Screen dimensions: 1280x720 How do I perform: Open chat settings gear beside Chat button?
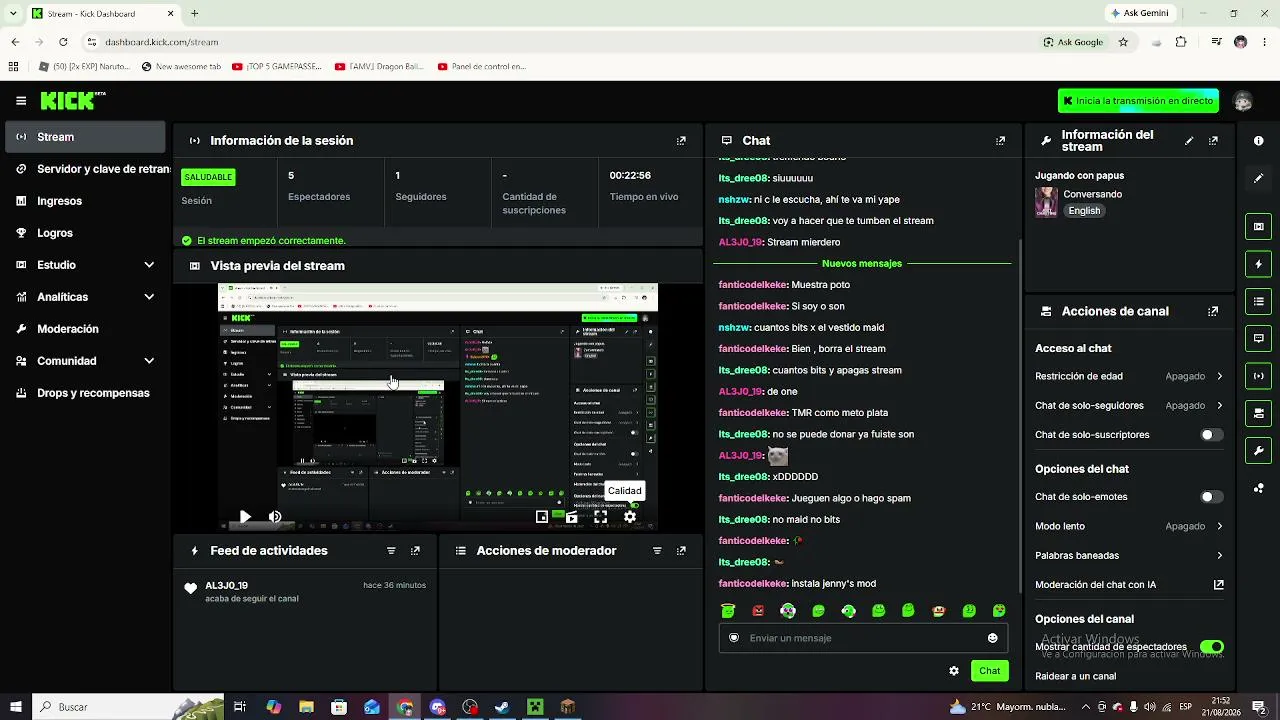954,671
